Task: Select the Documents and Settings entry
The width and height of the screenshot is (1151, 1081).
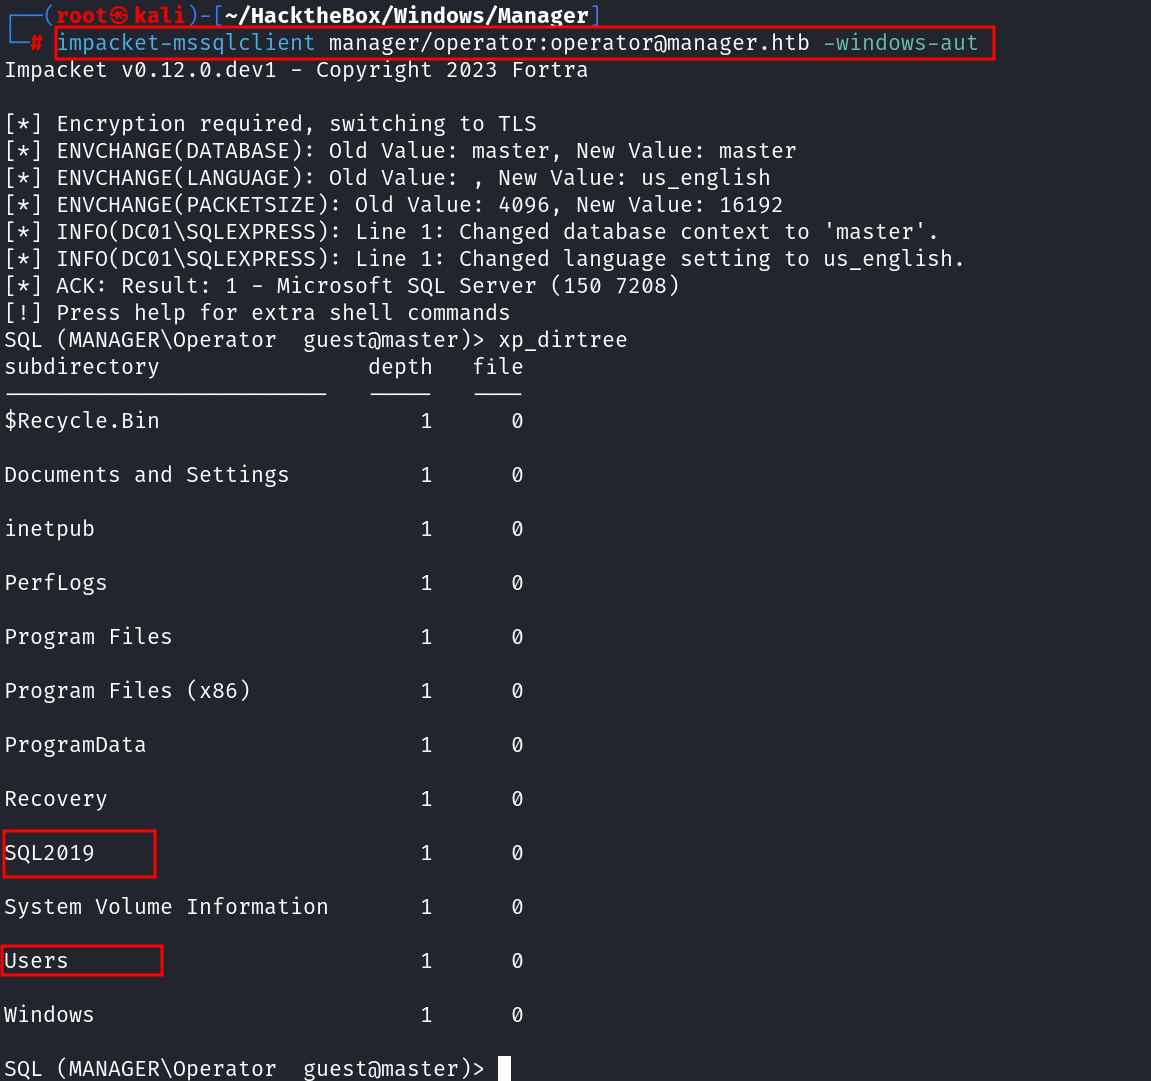Action: point(147,475)
